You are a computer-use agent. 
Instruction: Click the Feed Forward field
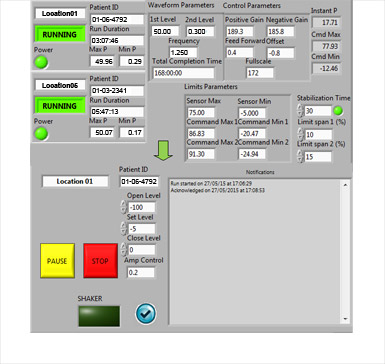pyautogui.click(x=239, y=53)
